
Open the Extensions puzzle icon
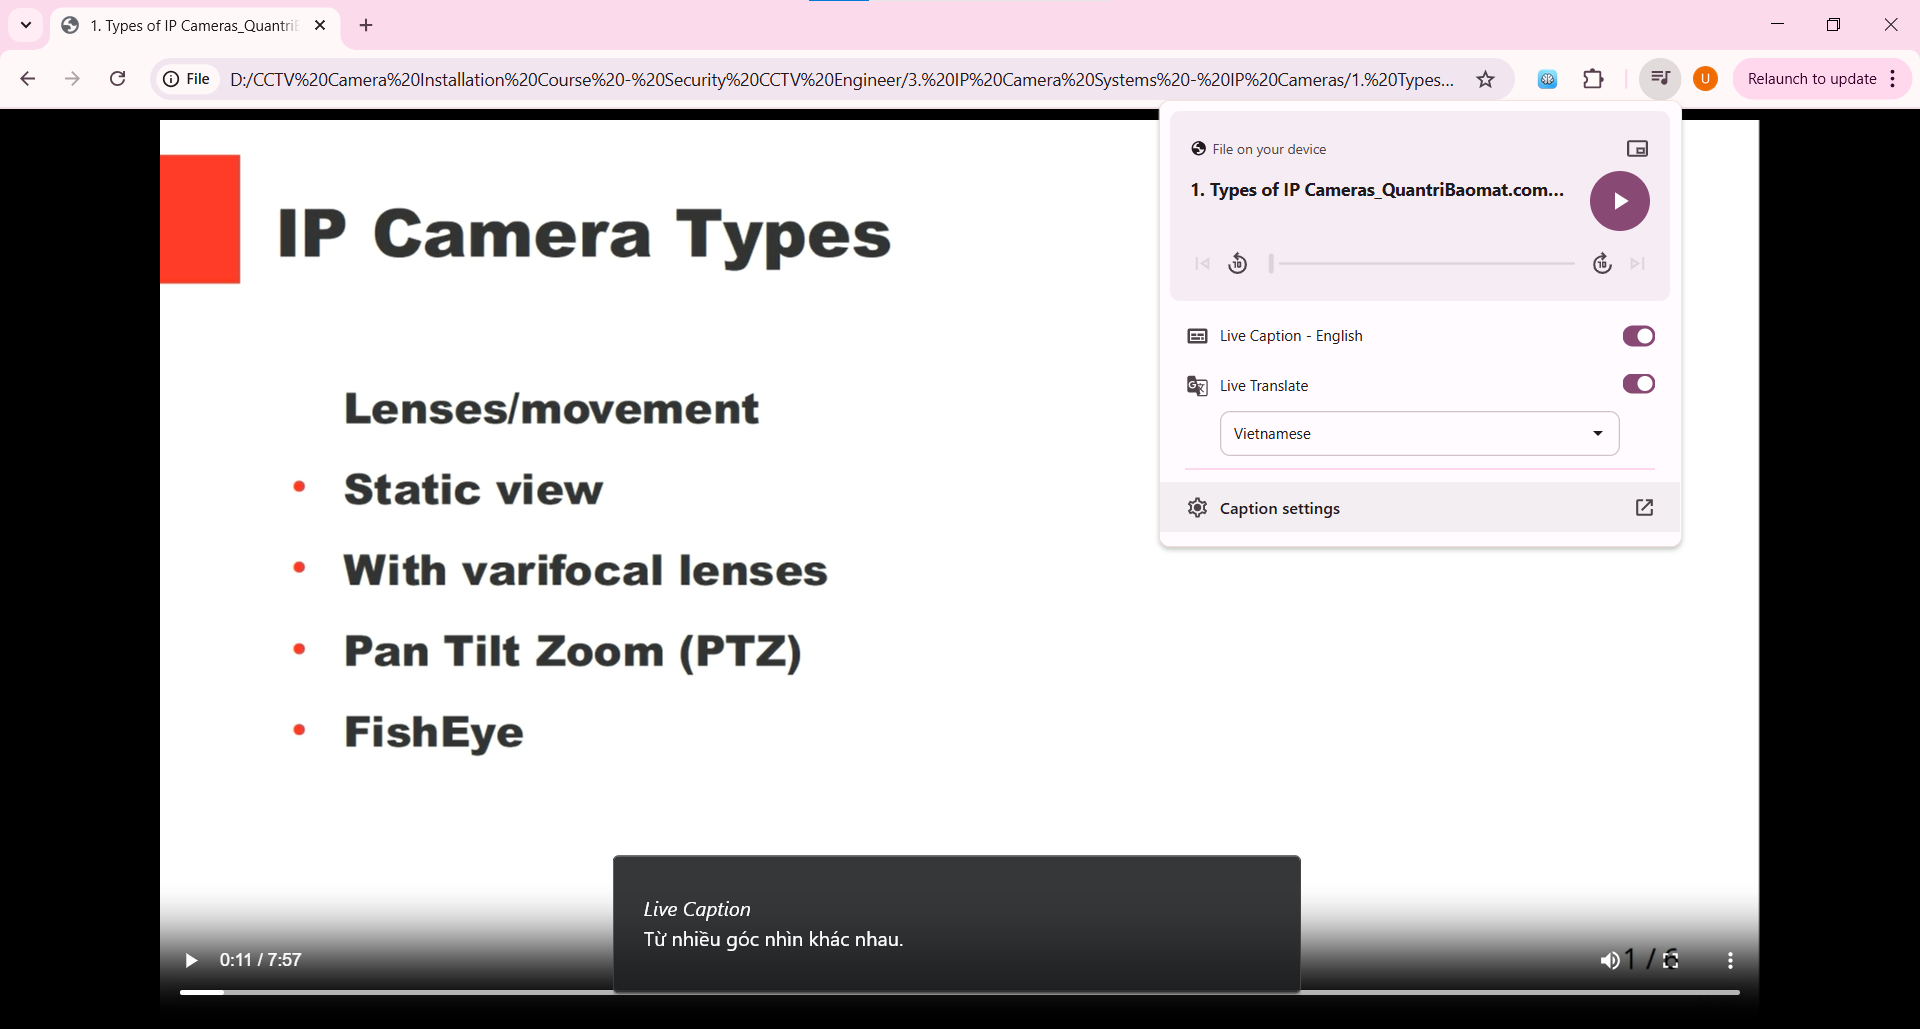coord(1593,79)
